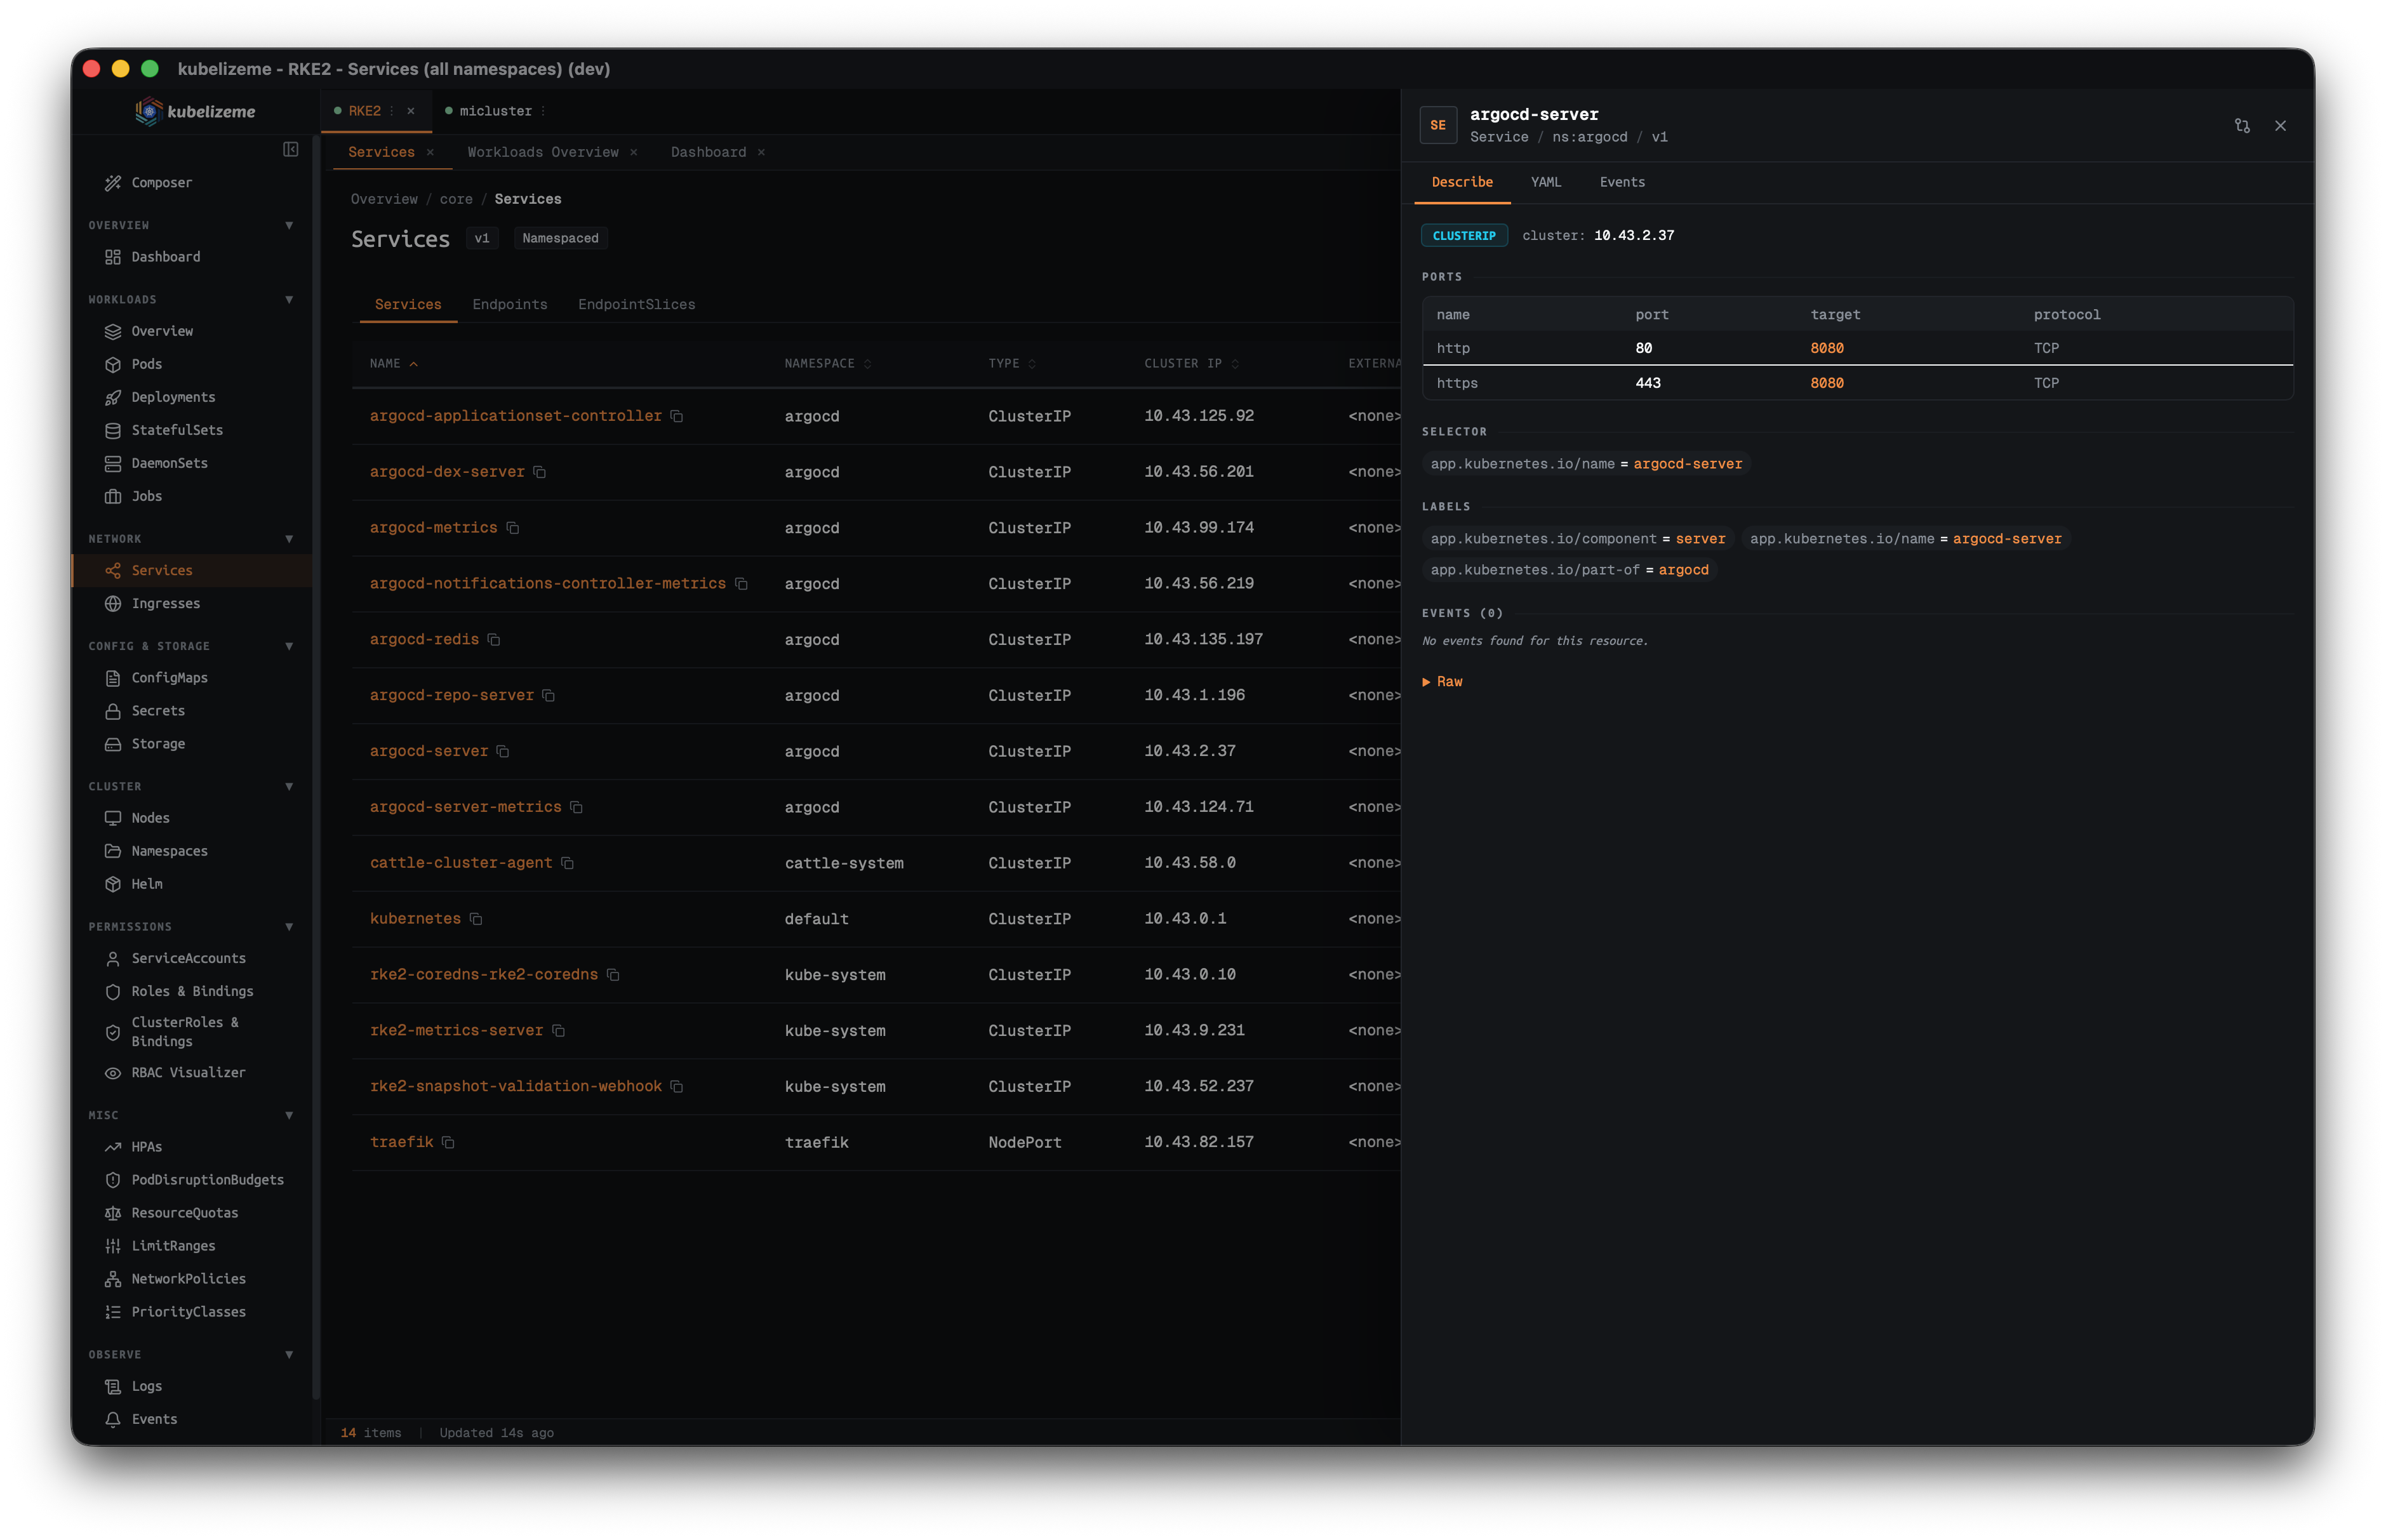Screen dimensions: 2386x1540
Task: Switch to the Dashboard page tab
Action: click(708, 152)
